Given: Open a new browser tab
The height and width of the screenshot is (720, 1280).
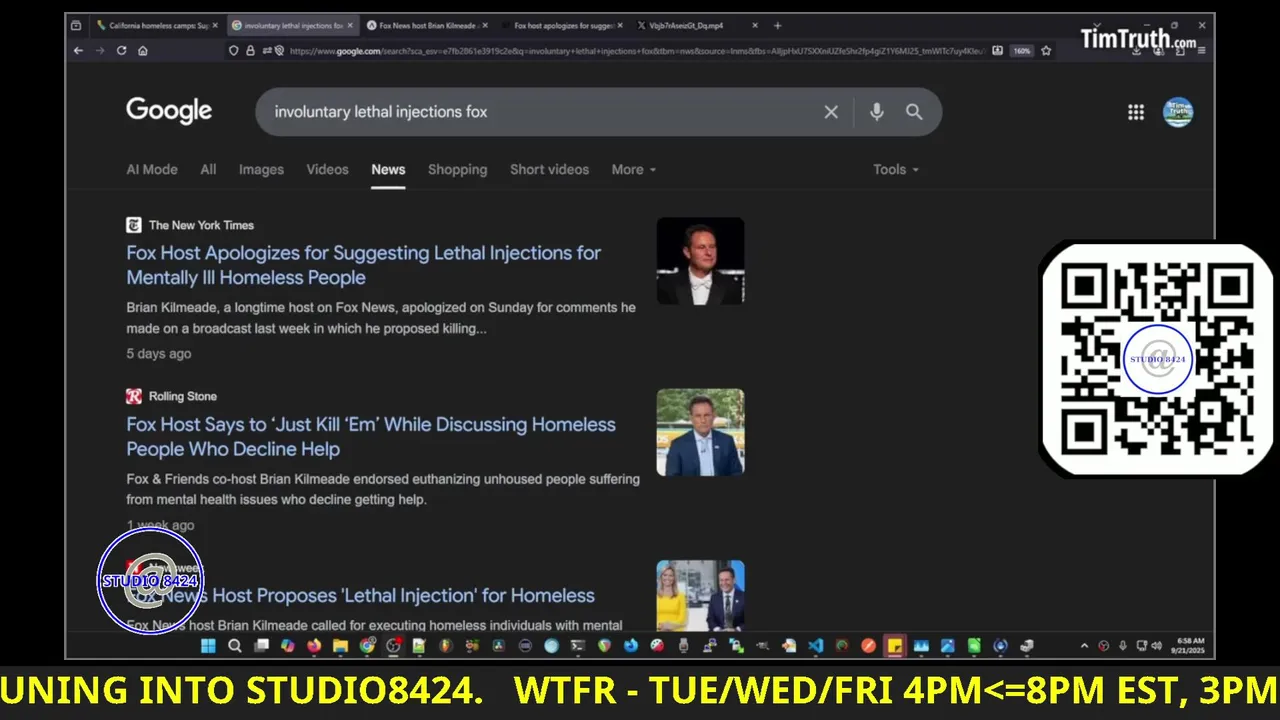Looking at the screenshot, I should click(777, 25).
